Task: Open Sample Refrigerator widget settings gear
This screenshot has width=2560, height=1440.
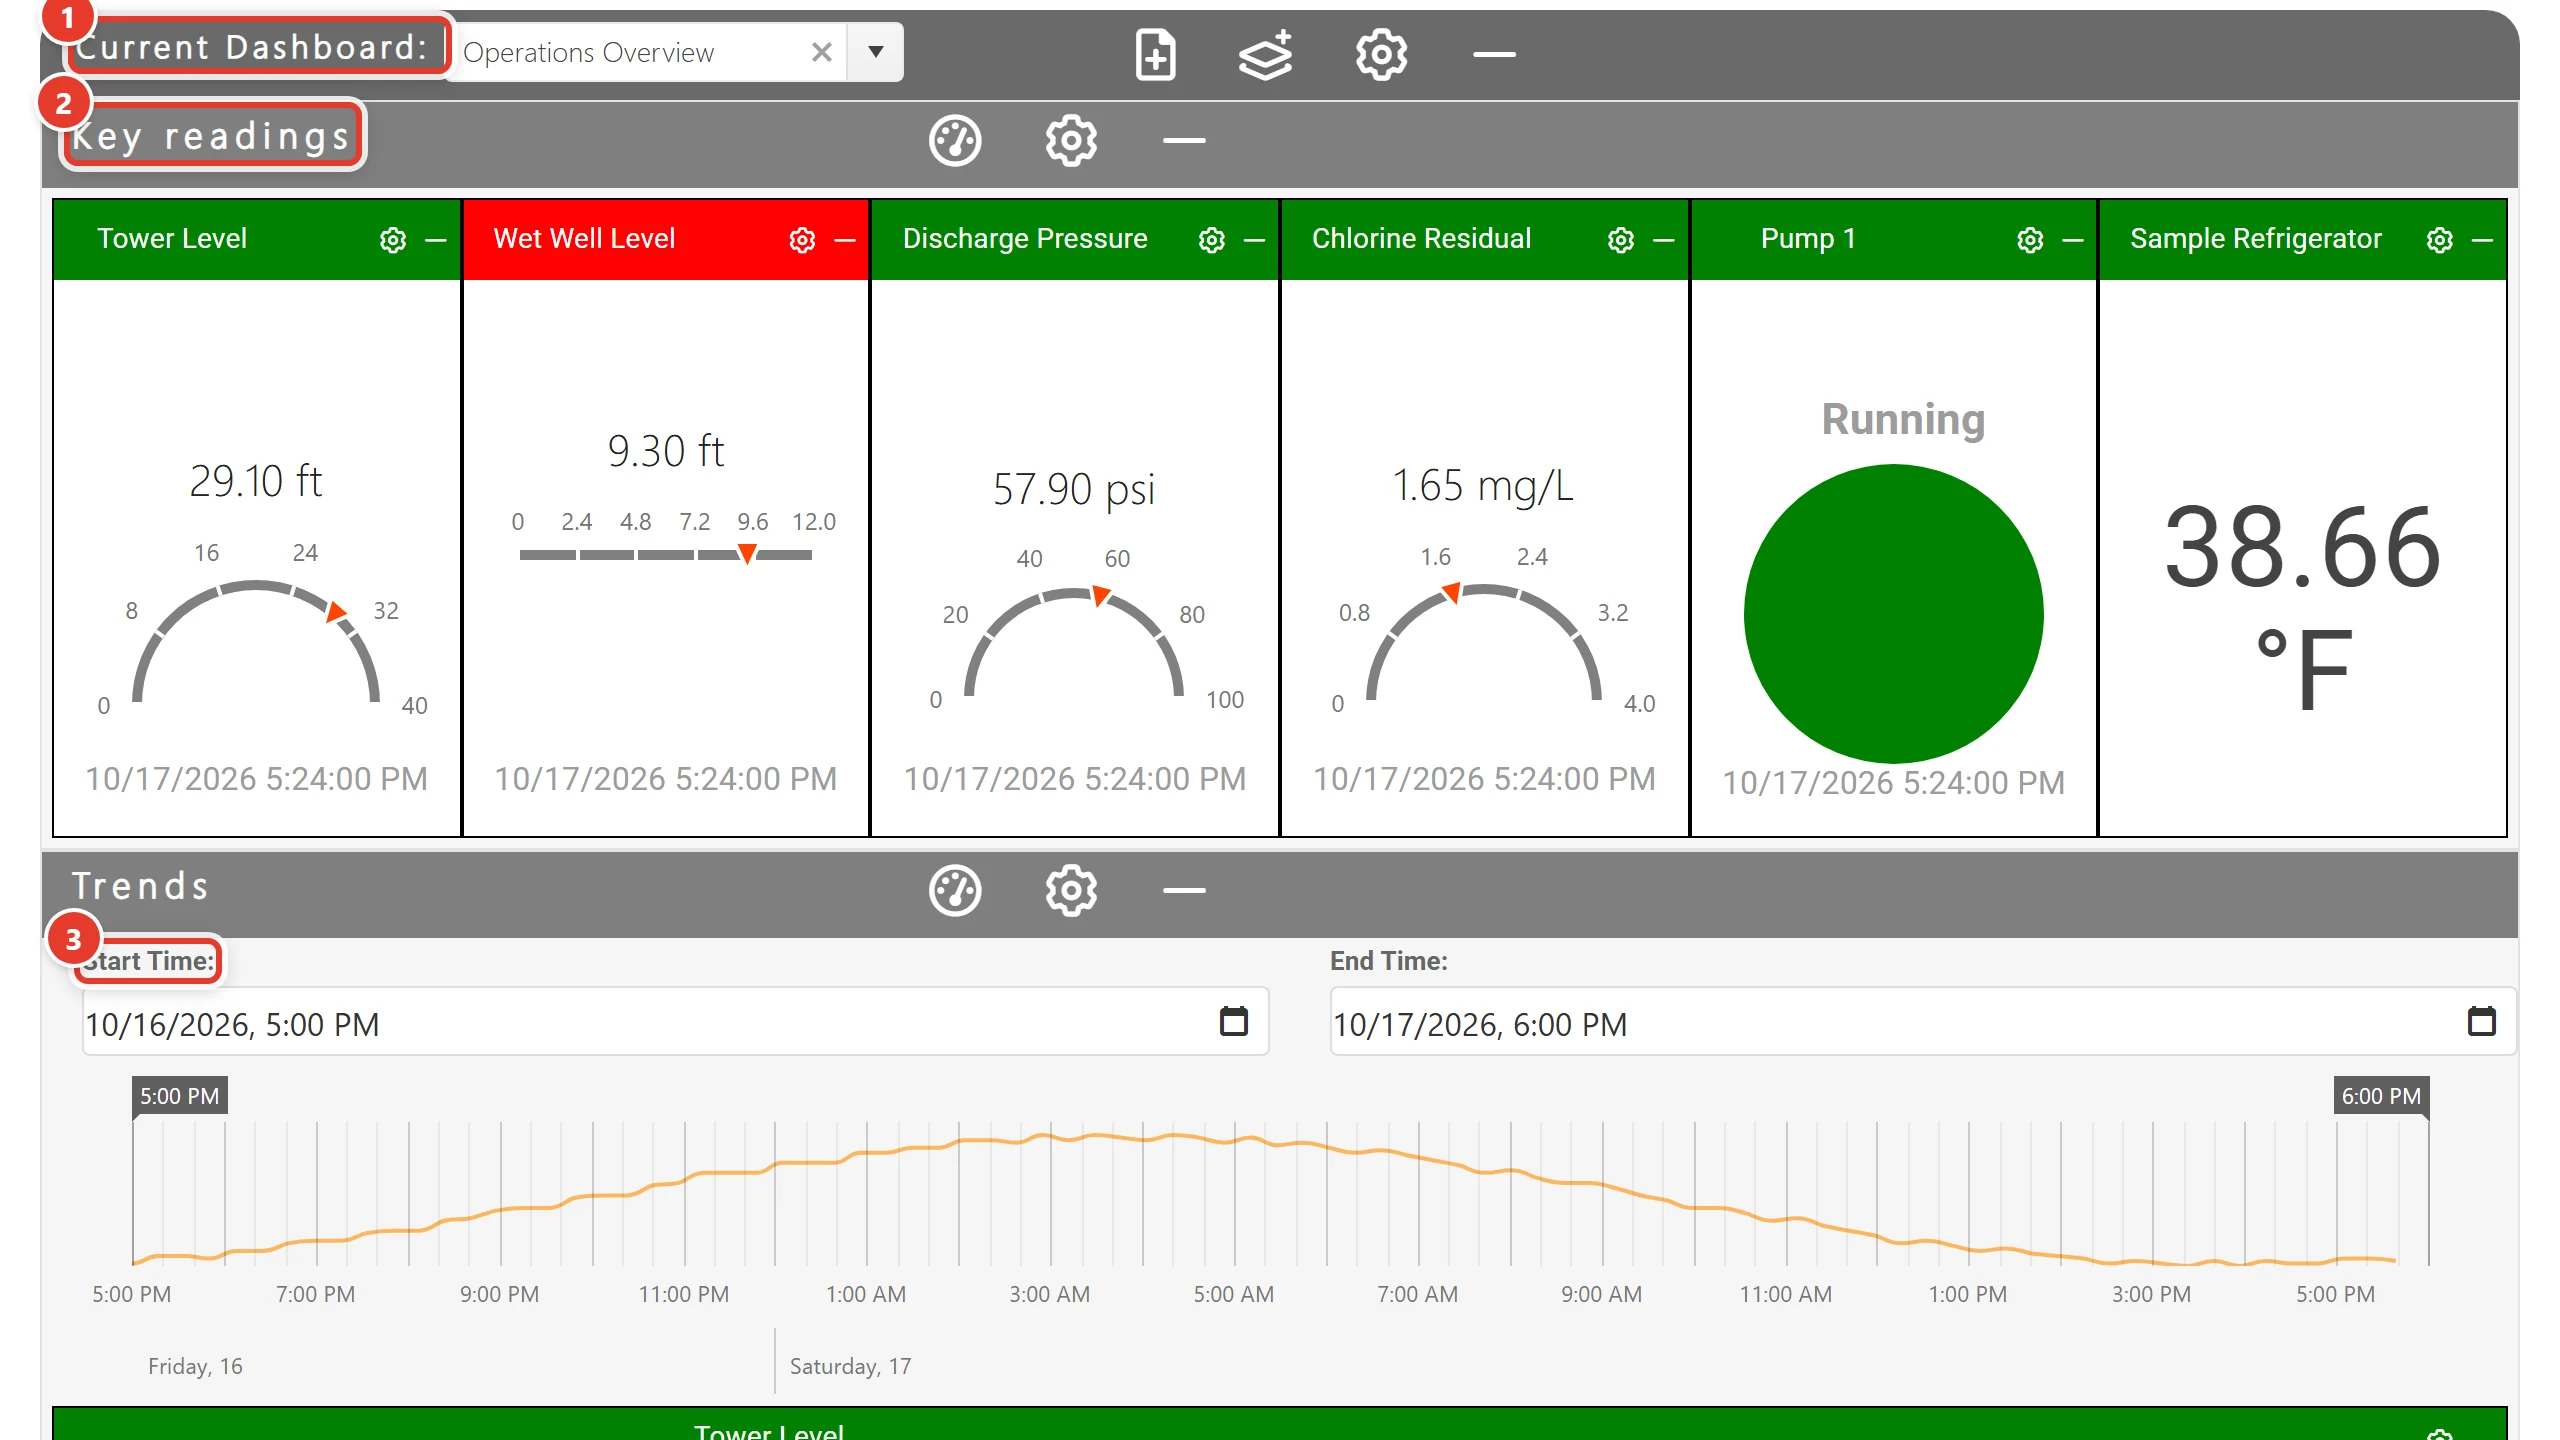Action: coord(2440,240)
